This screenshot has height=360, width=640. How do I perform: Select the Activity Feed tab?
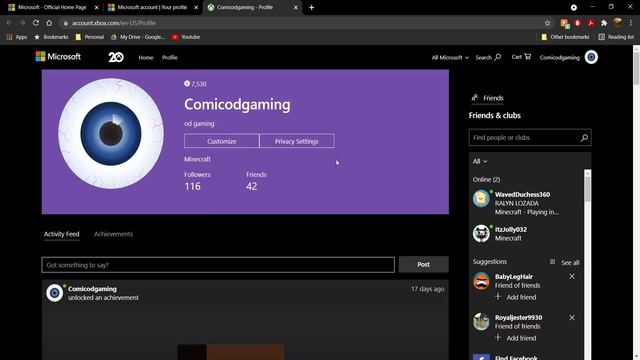[62, 234]
